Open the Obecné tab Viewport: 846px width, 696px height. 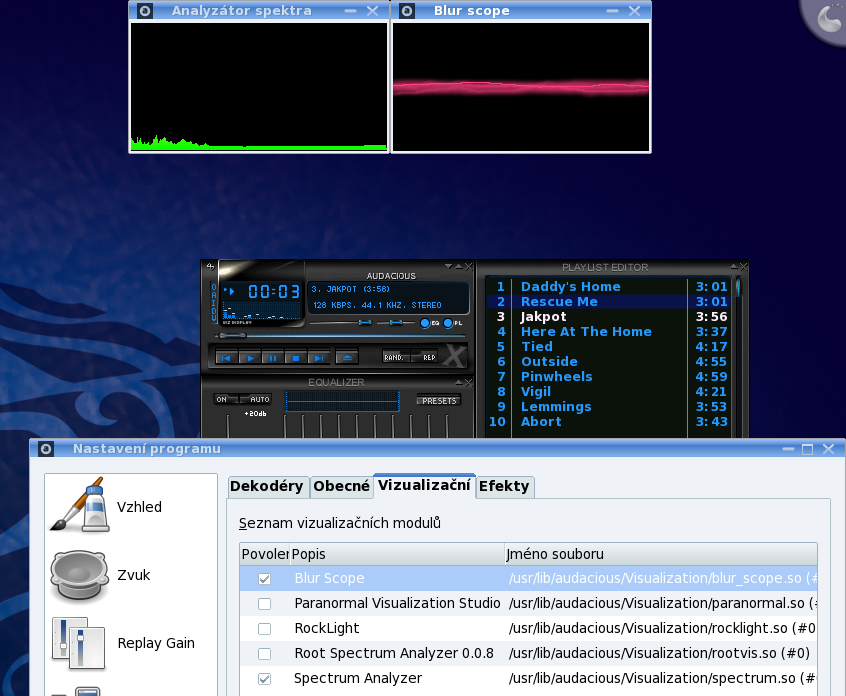pos(341,487)
